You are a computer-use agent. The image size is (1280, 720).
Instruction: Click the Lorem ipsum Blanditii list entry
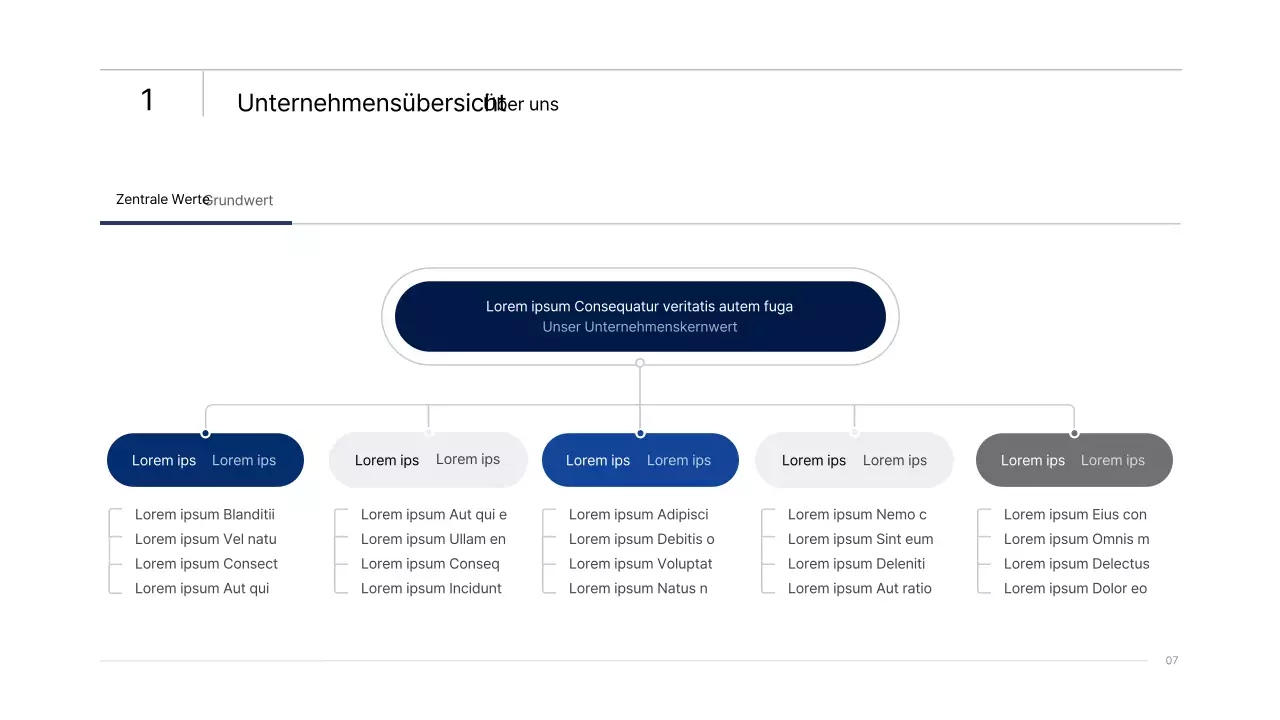click(205, 514)
